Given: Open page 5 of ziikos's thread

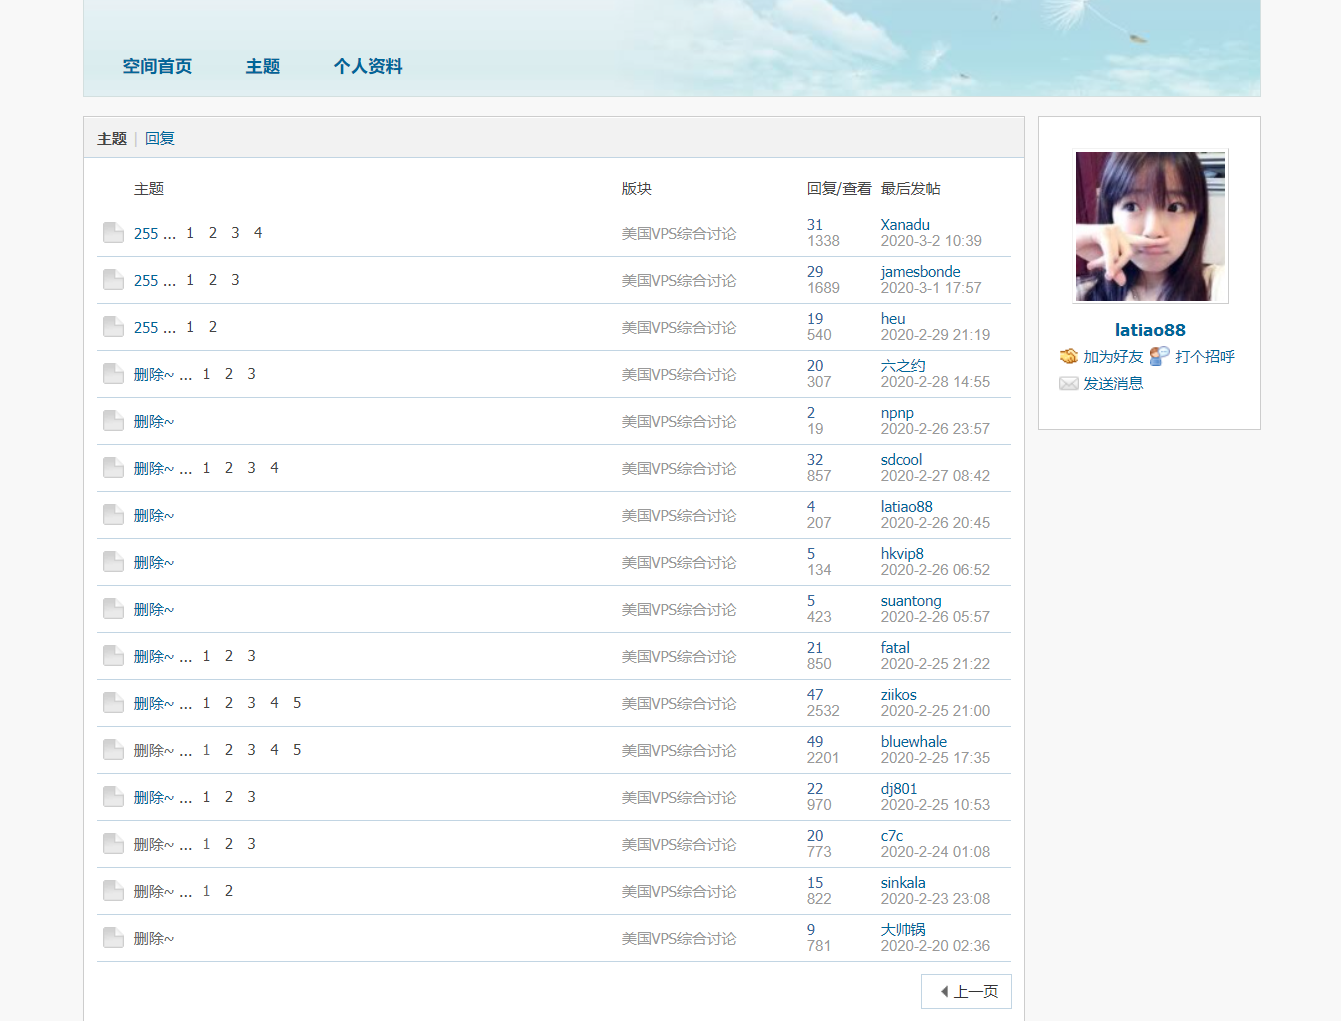Looking at the screenshot, I should [x=297, y=703].
